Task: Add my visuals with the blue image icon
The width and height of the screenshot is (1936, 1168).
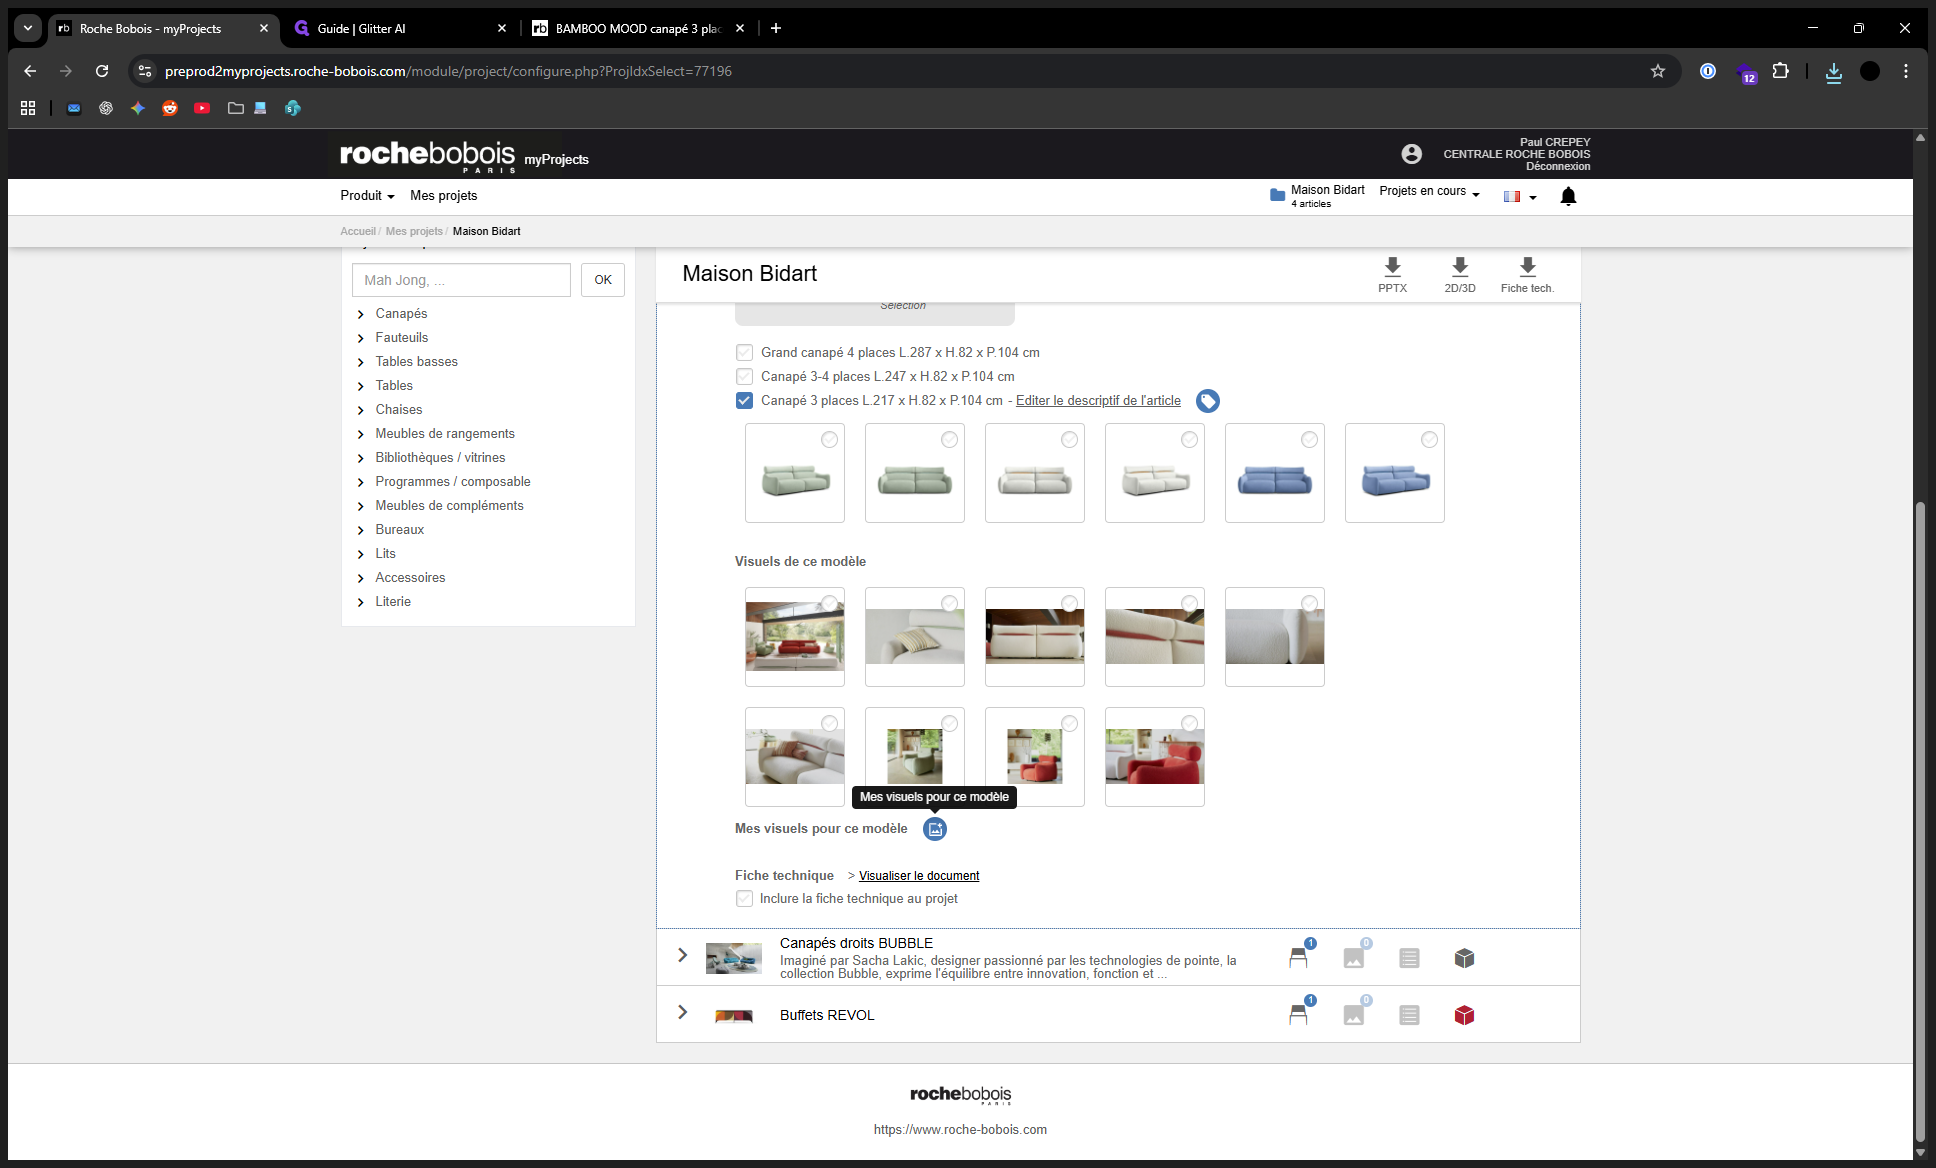Action: click(x=935, y=829)
